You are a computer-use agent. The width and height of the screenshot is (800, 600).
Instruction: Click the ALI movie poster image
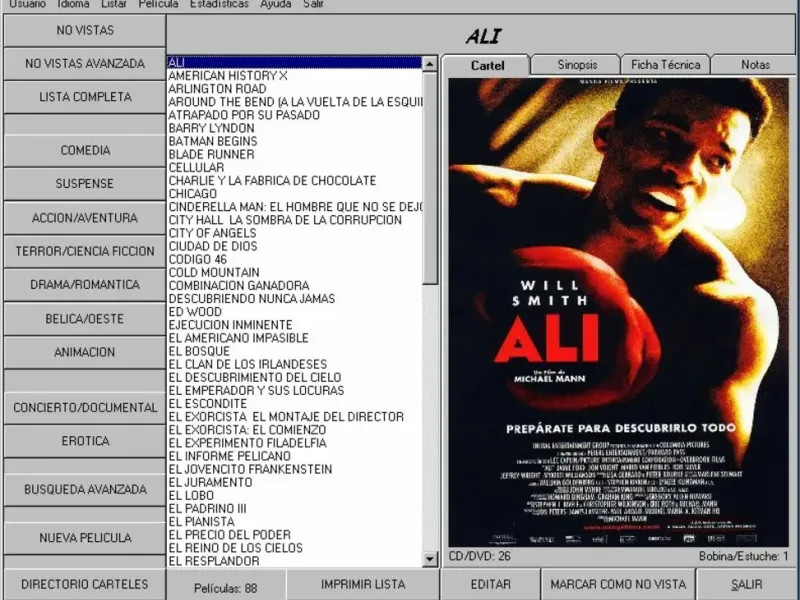point(618,312)
